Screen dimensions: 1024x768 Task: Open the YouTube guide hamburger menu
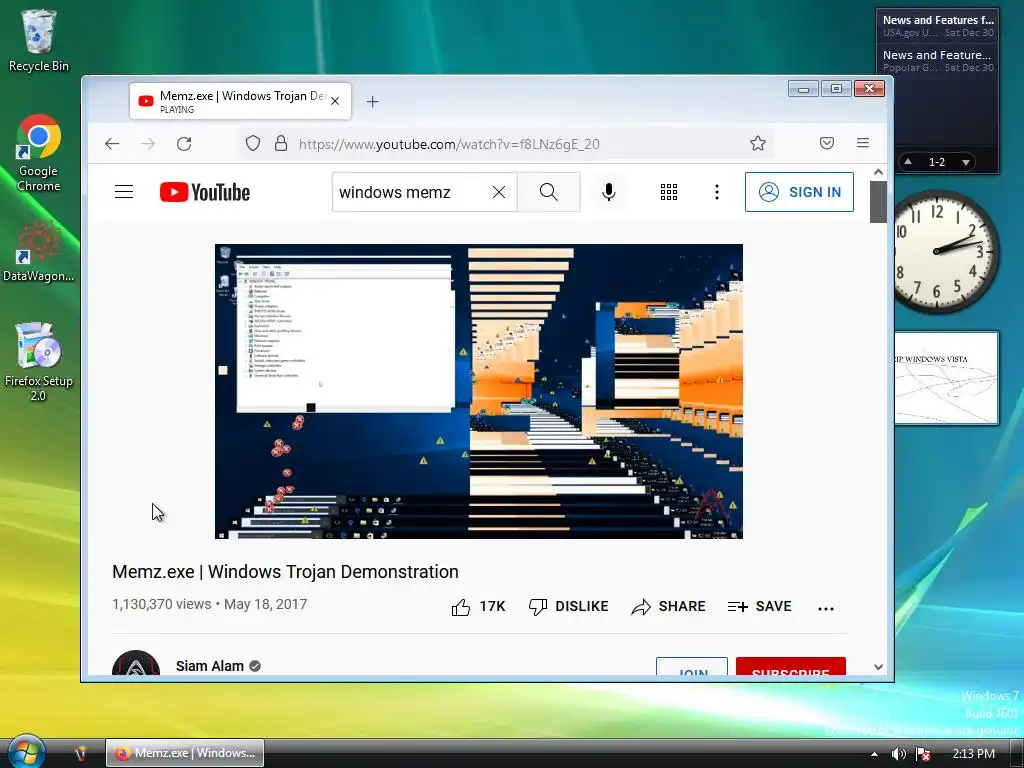124,192
